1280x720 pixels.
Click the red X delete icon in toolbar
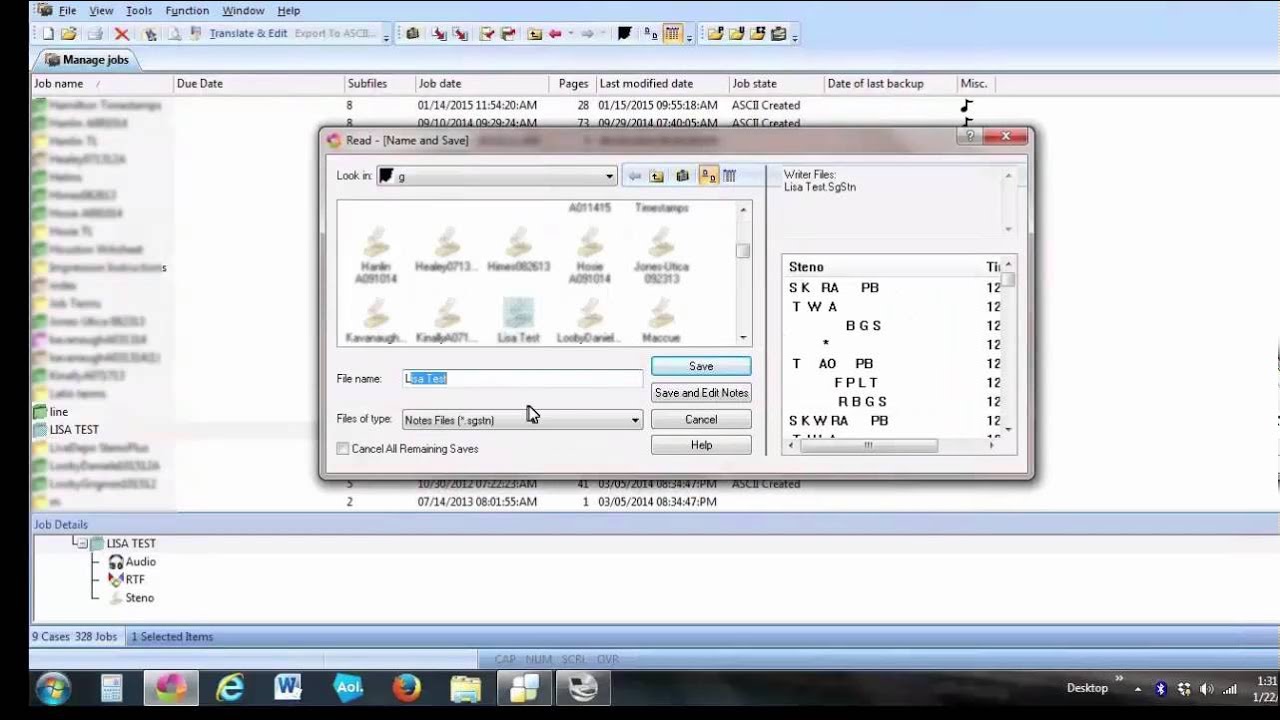click(122, 34)
